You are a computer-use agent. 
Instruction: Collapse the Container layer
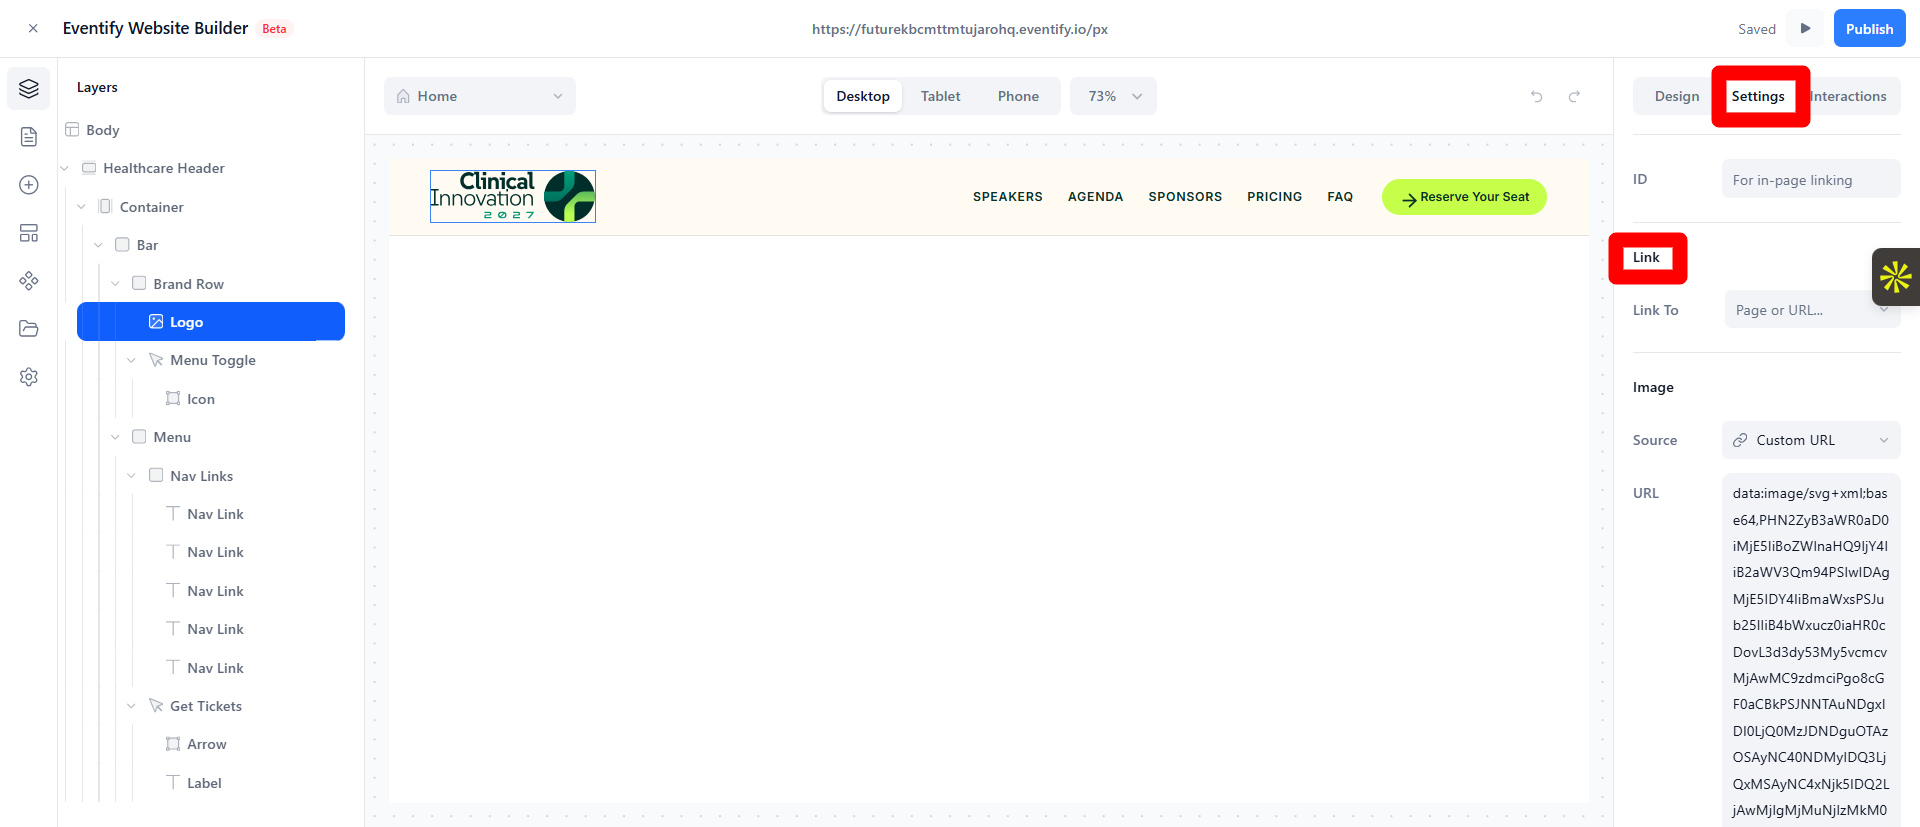(82, 207)
